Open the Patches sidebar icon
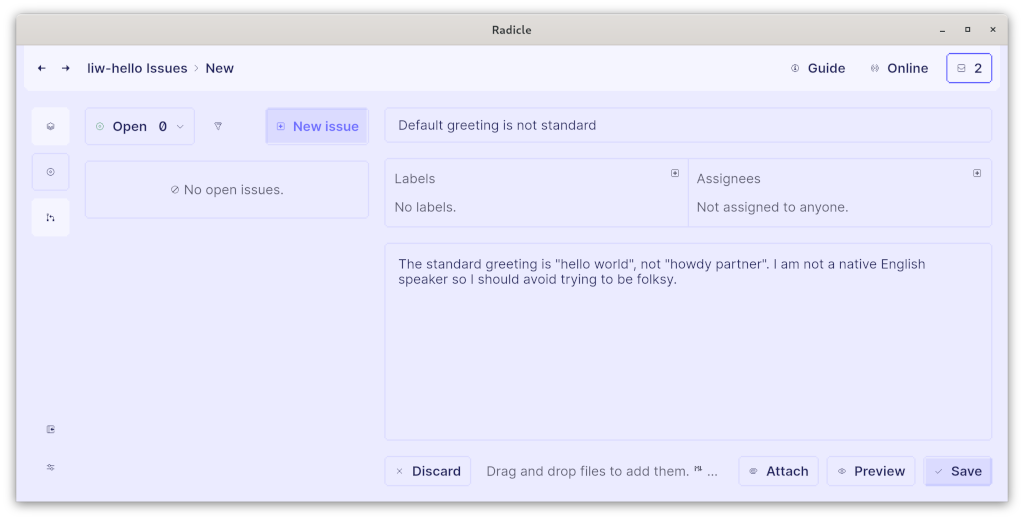 pos(51,218)
